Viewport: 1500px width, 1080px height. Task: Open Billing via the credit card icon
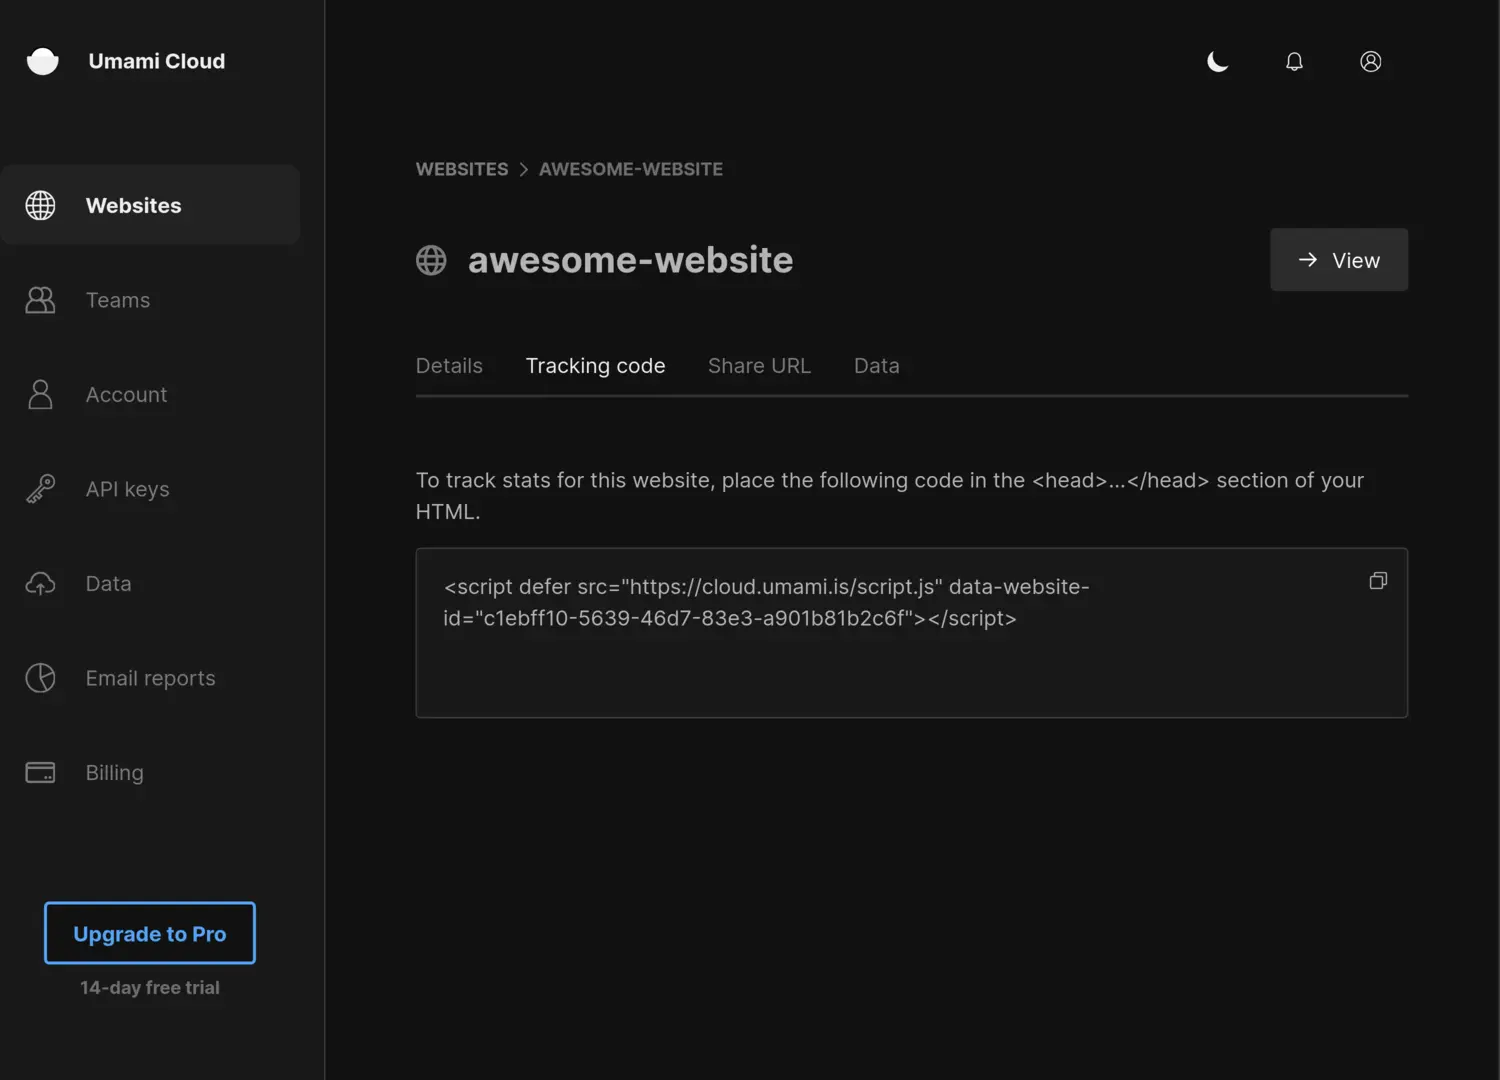tap(40, 772)
